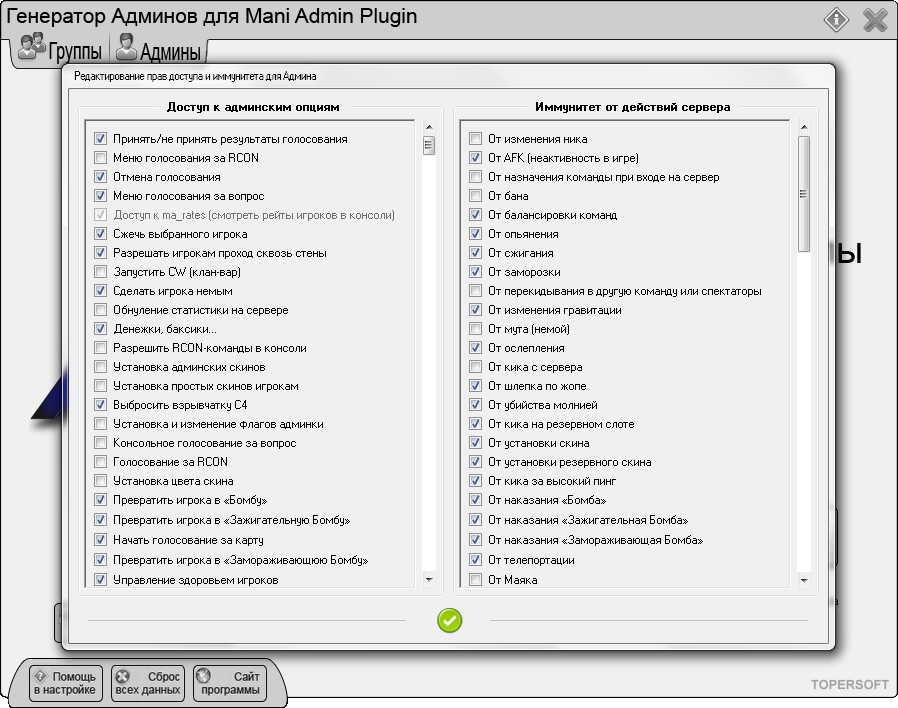This screenshot has height=708, width=898.
Task: Check immunity От бана
Action: [x=475, y=196]
